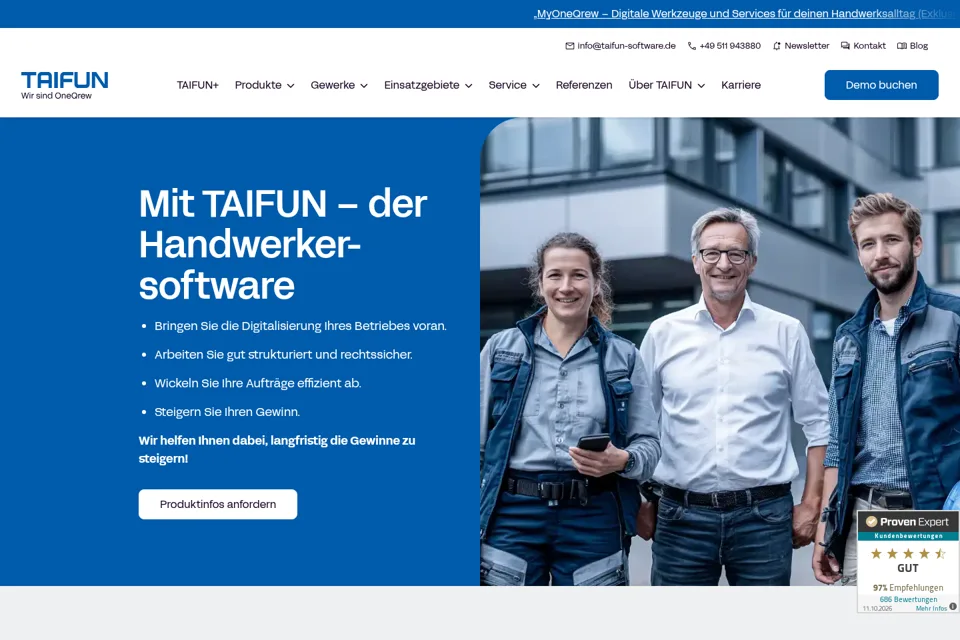
Task: Click the 'Steigern Sie Ihren Gewinn.' bullet
Action: [x=227, y=412]
